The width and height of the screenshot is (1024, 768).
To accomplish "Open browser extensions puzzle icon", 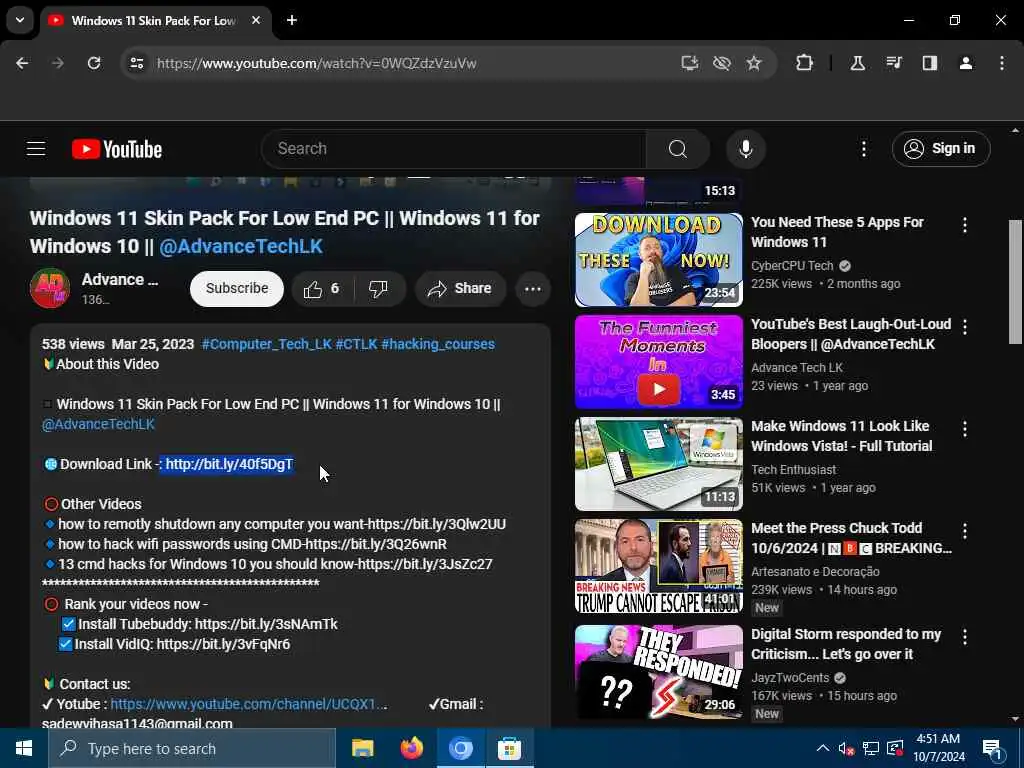I will point(805,63).
